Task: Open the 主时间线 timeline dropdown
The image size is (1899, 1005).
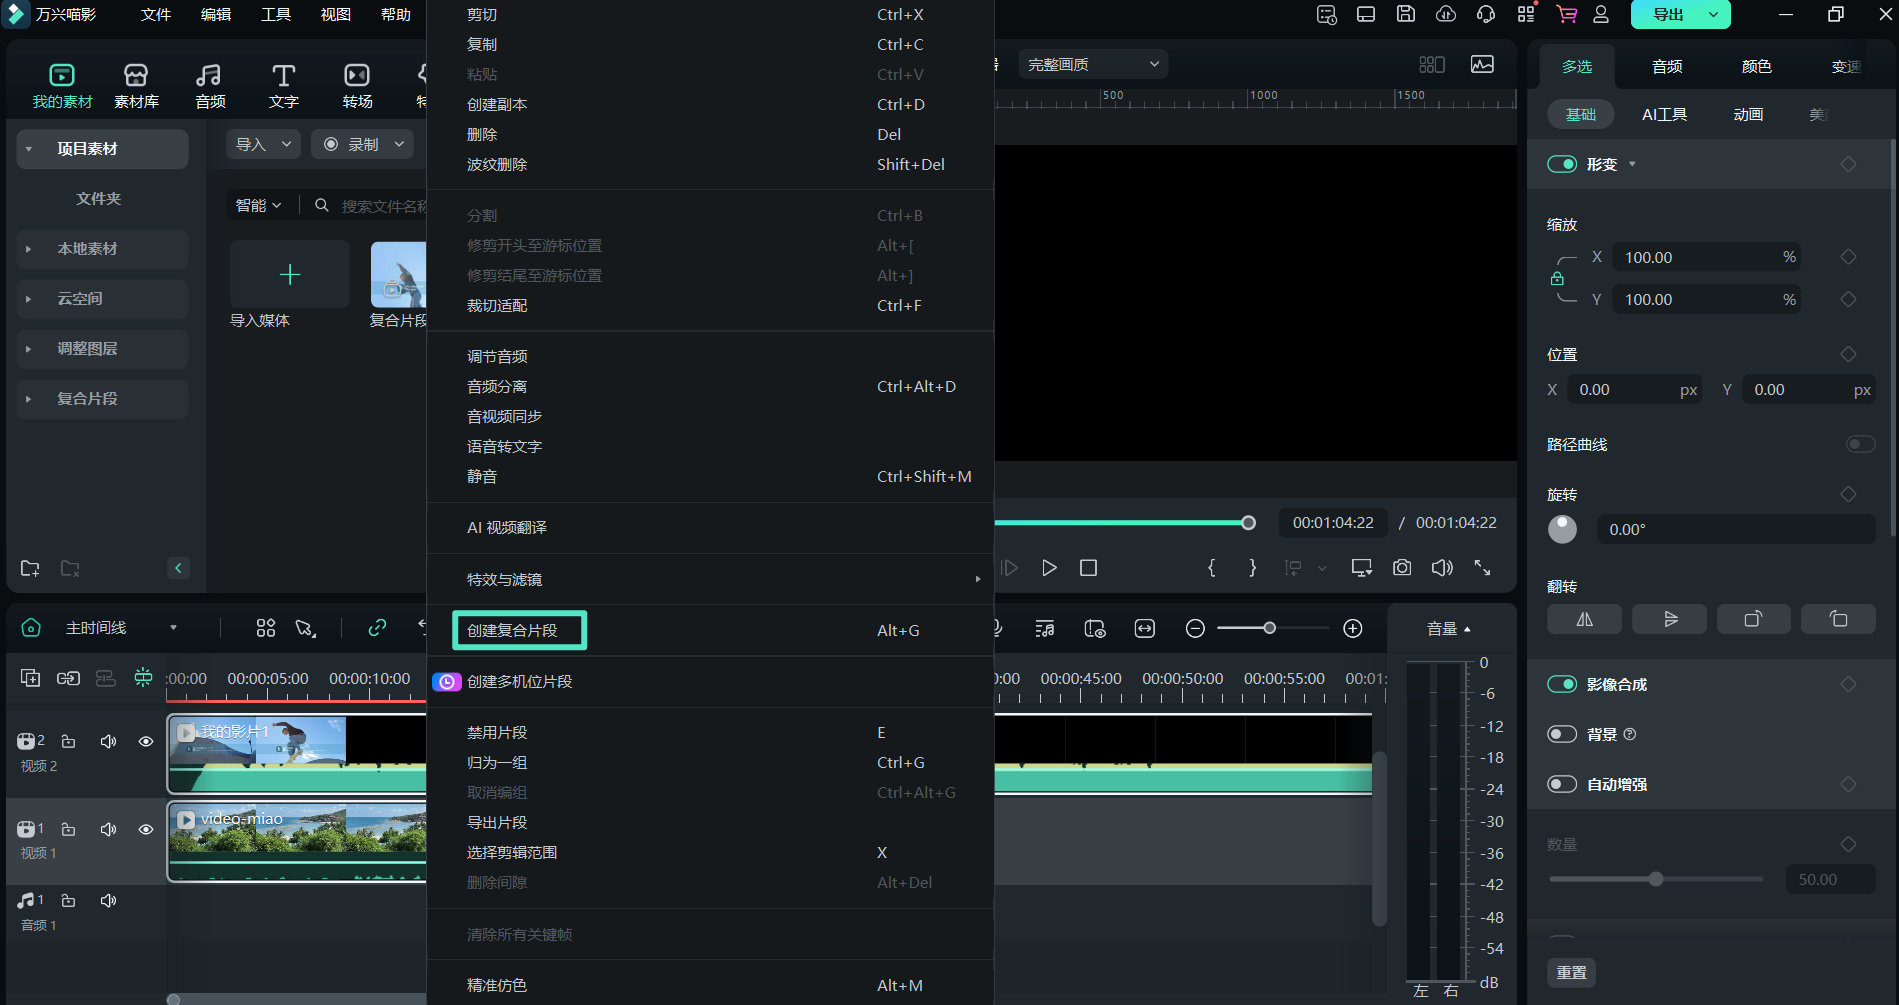Action: tap(174, 628)
